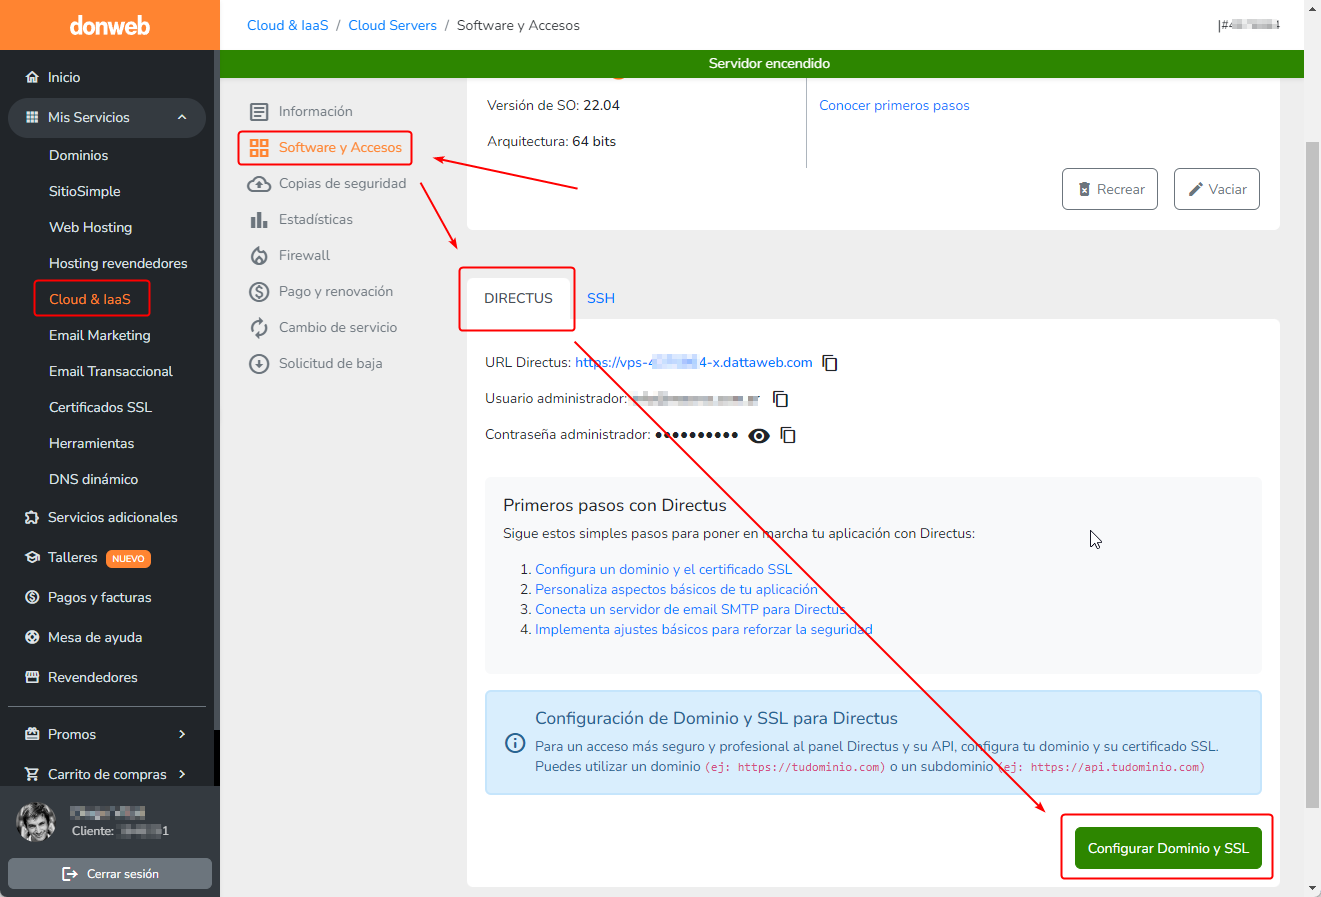Go to Certificados SSL
Viewport: 1321px width, 897px height.
[x=100, y=407]
